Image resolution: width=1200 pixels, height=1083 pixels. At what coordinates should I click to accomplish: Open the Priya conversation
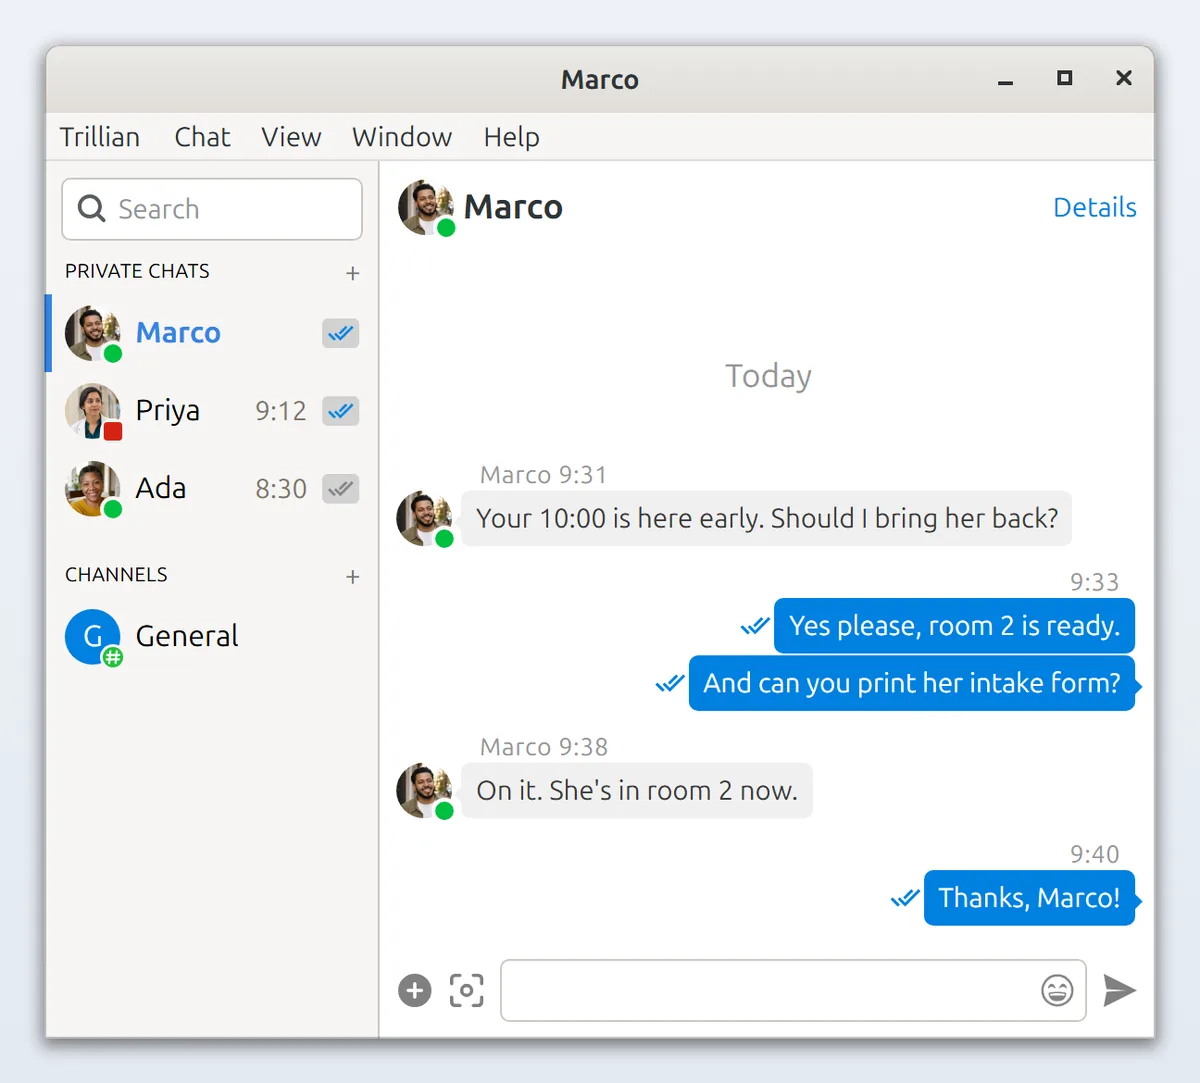(212, 411)
